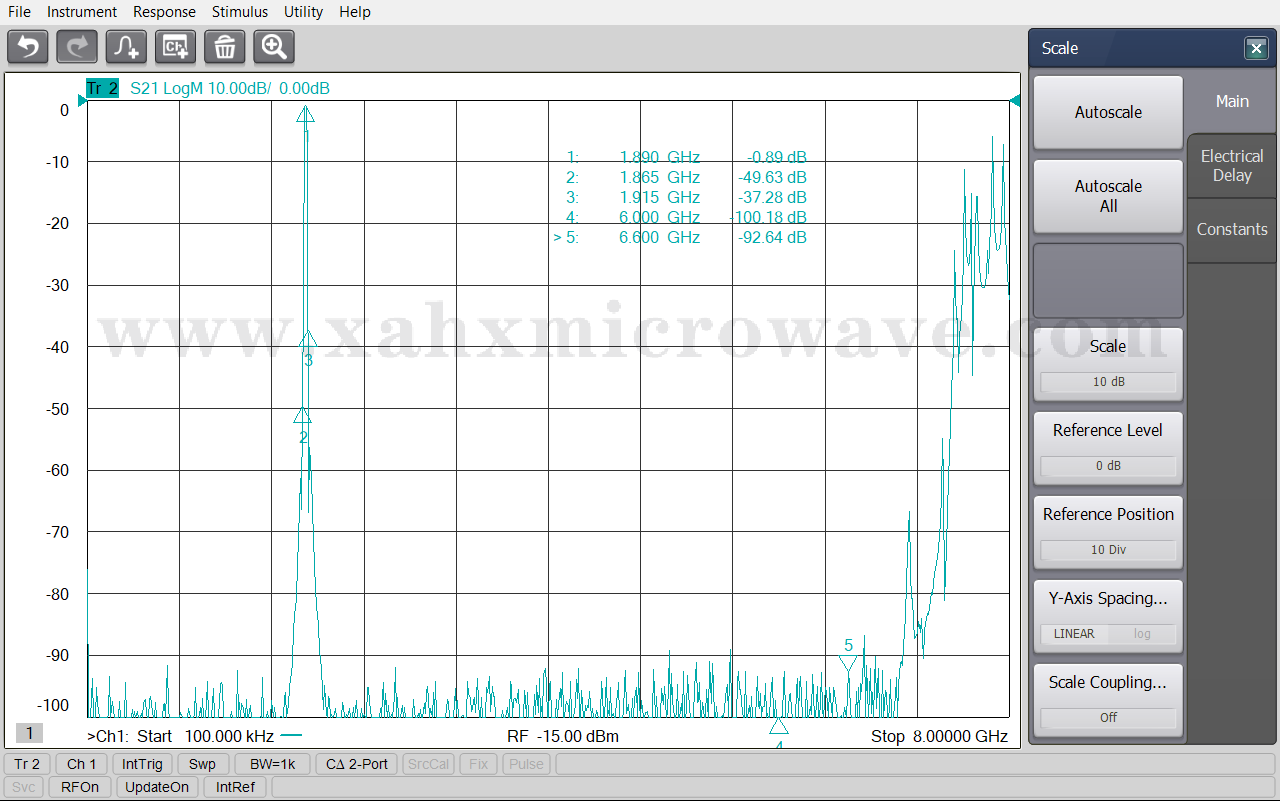1280x801 pixels.
Task: Open the Help menu
Action: tap(355, 12)
